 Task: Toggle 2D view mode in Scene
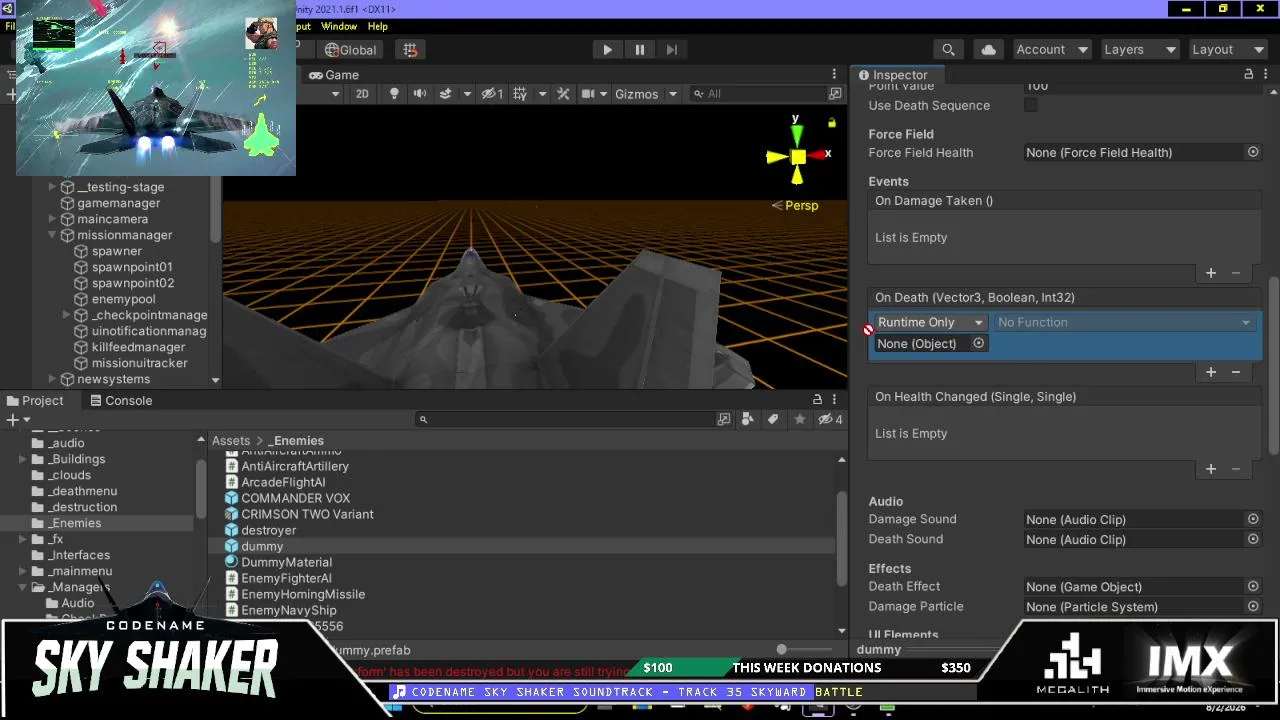pos(362,93)
